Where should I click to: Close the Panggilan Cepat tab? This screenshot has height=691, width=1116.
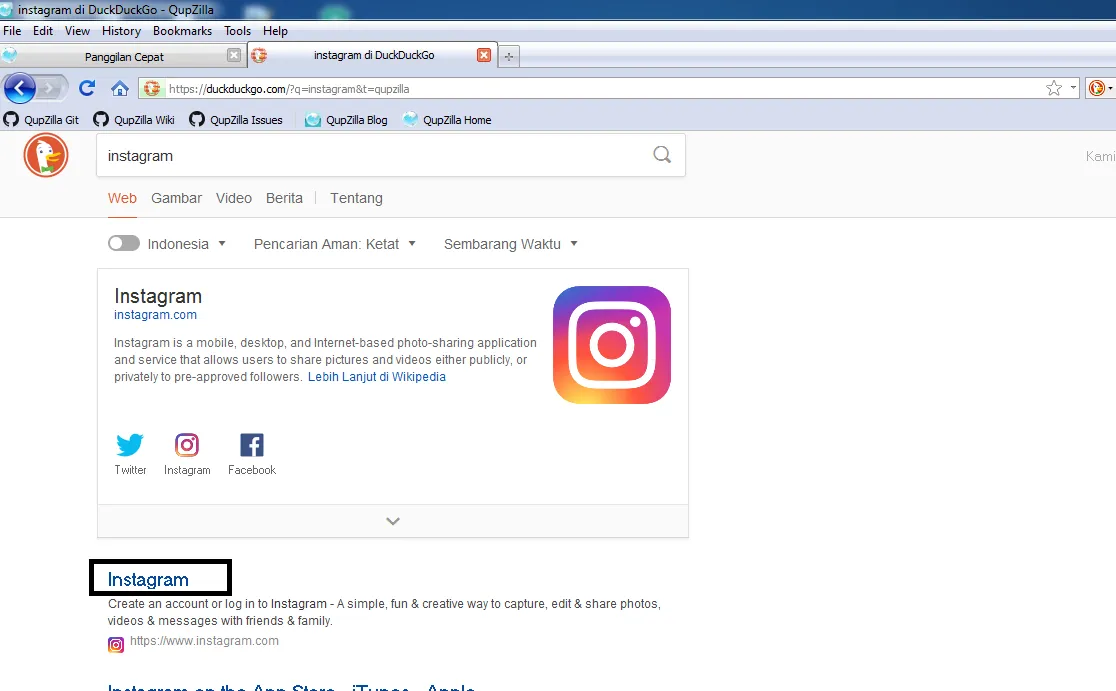pyautogui.click(x=233, y=56)
